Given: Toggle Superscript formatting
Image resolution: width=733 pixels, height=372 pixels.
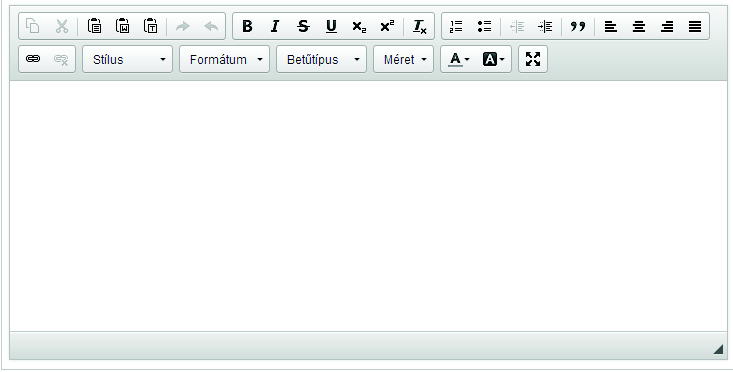Looking at the screenshot, I should click(387, 26).
